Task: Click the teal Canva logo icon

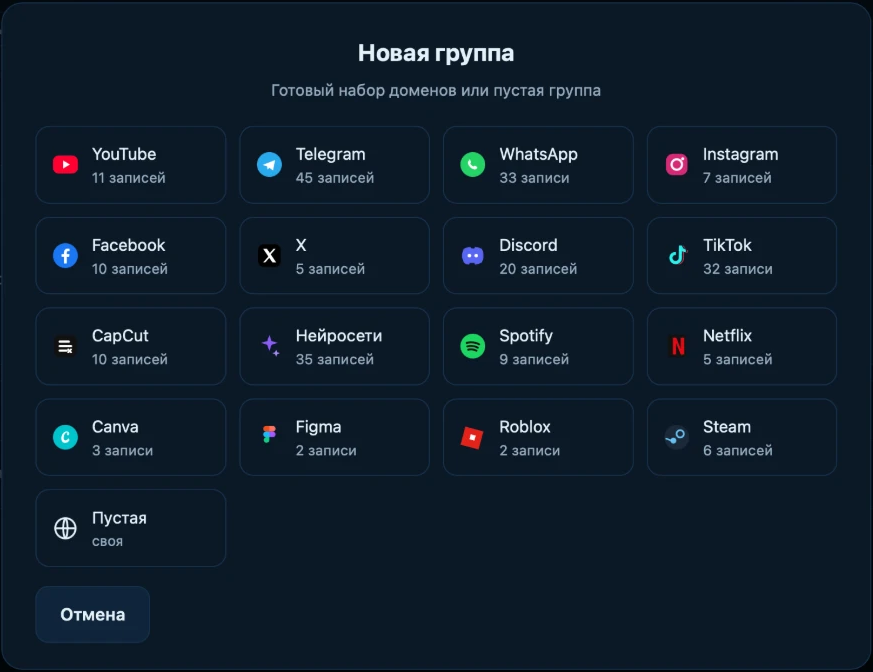Action: pos(65,437)
